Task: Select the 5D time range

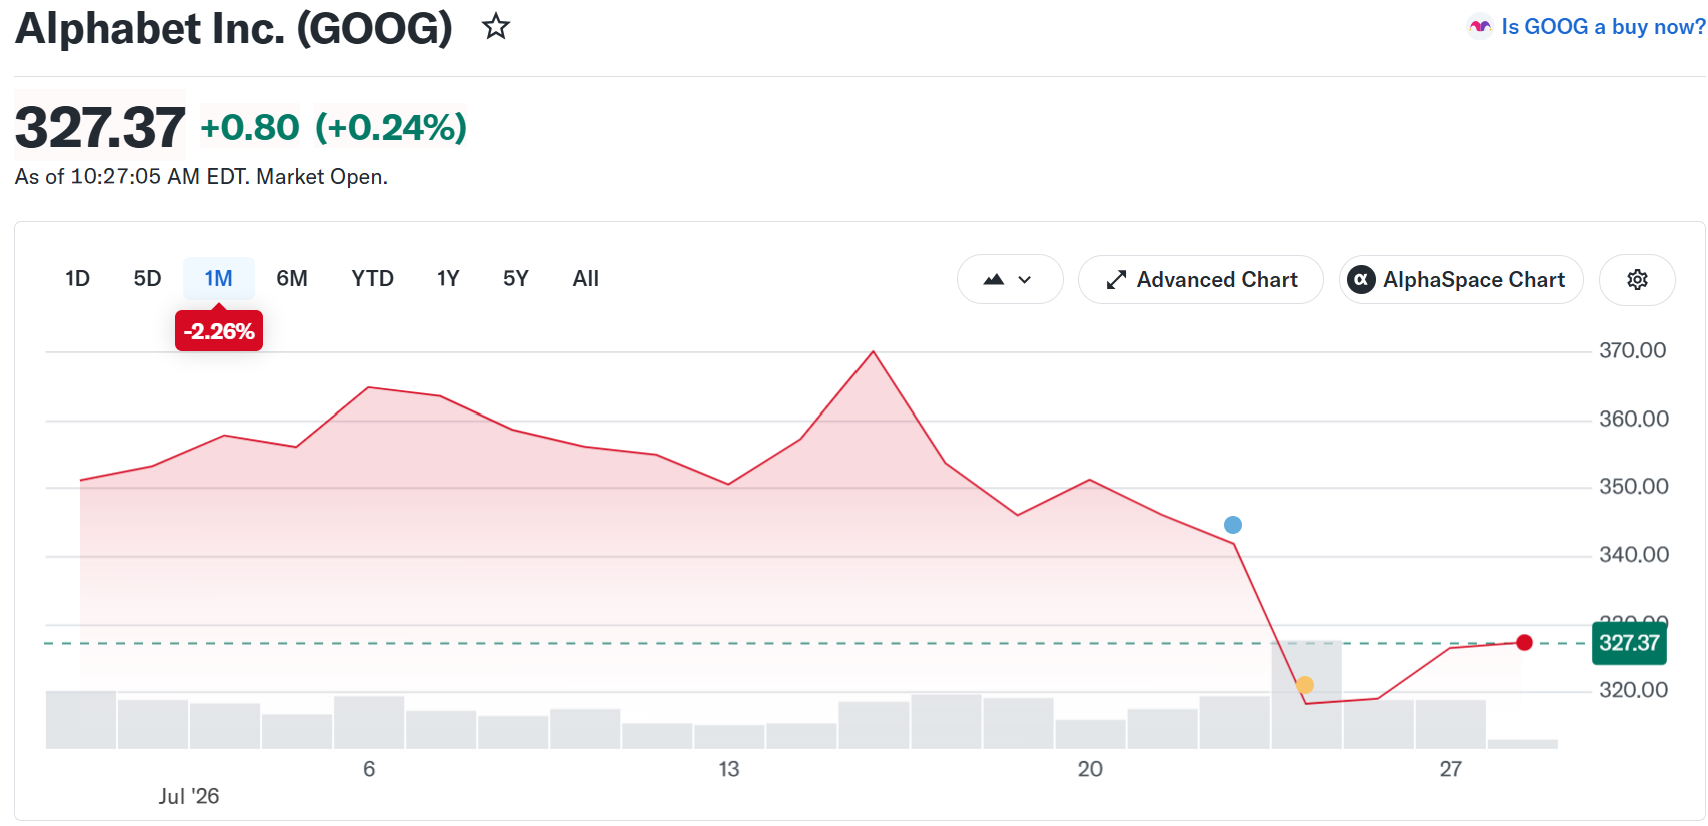Action: pos(147,279)
